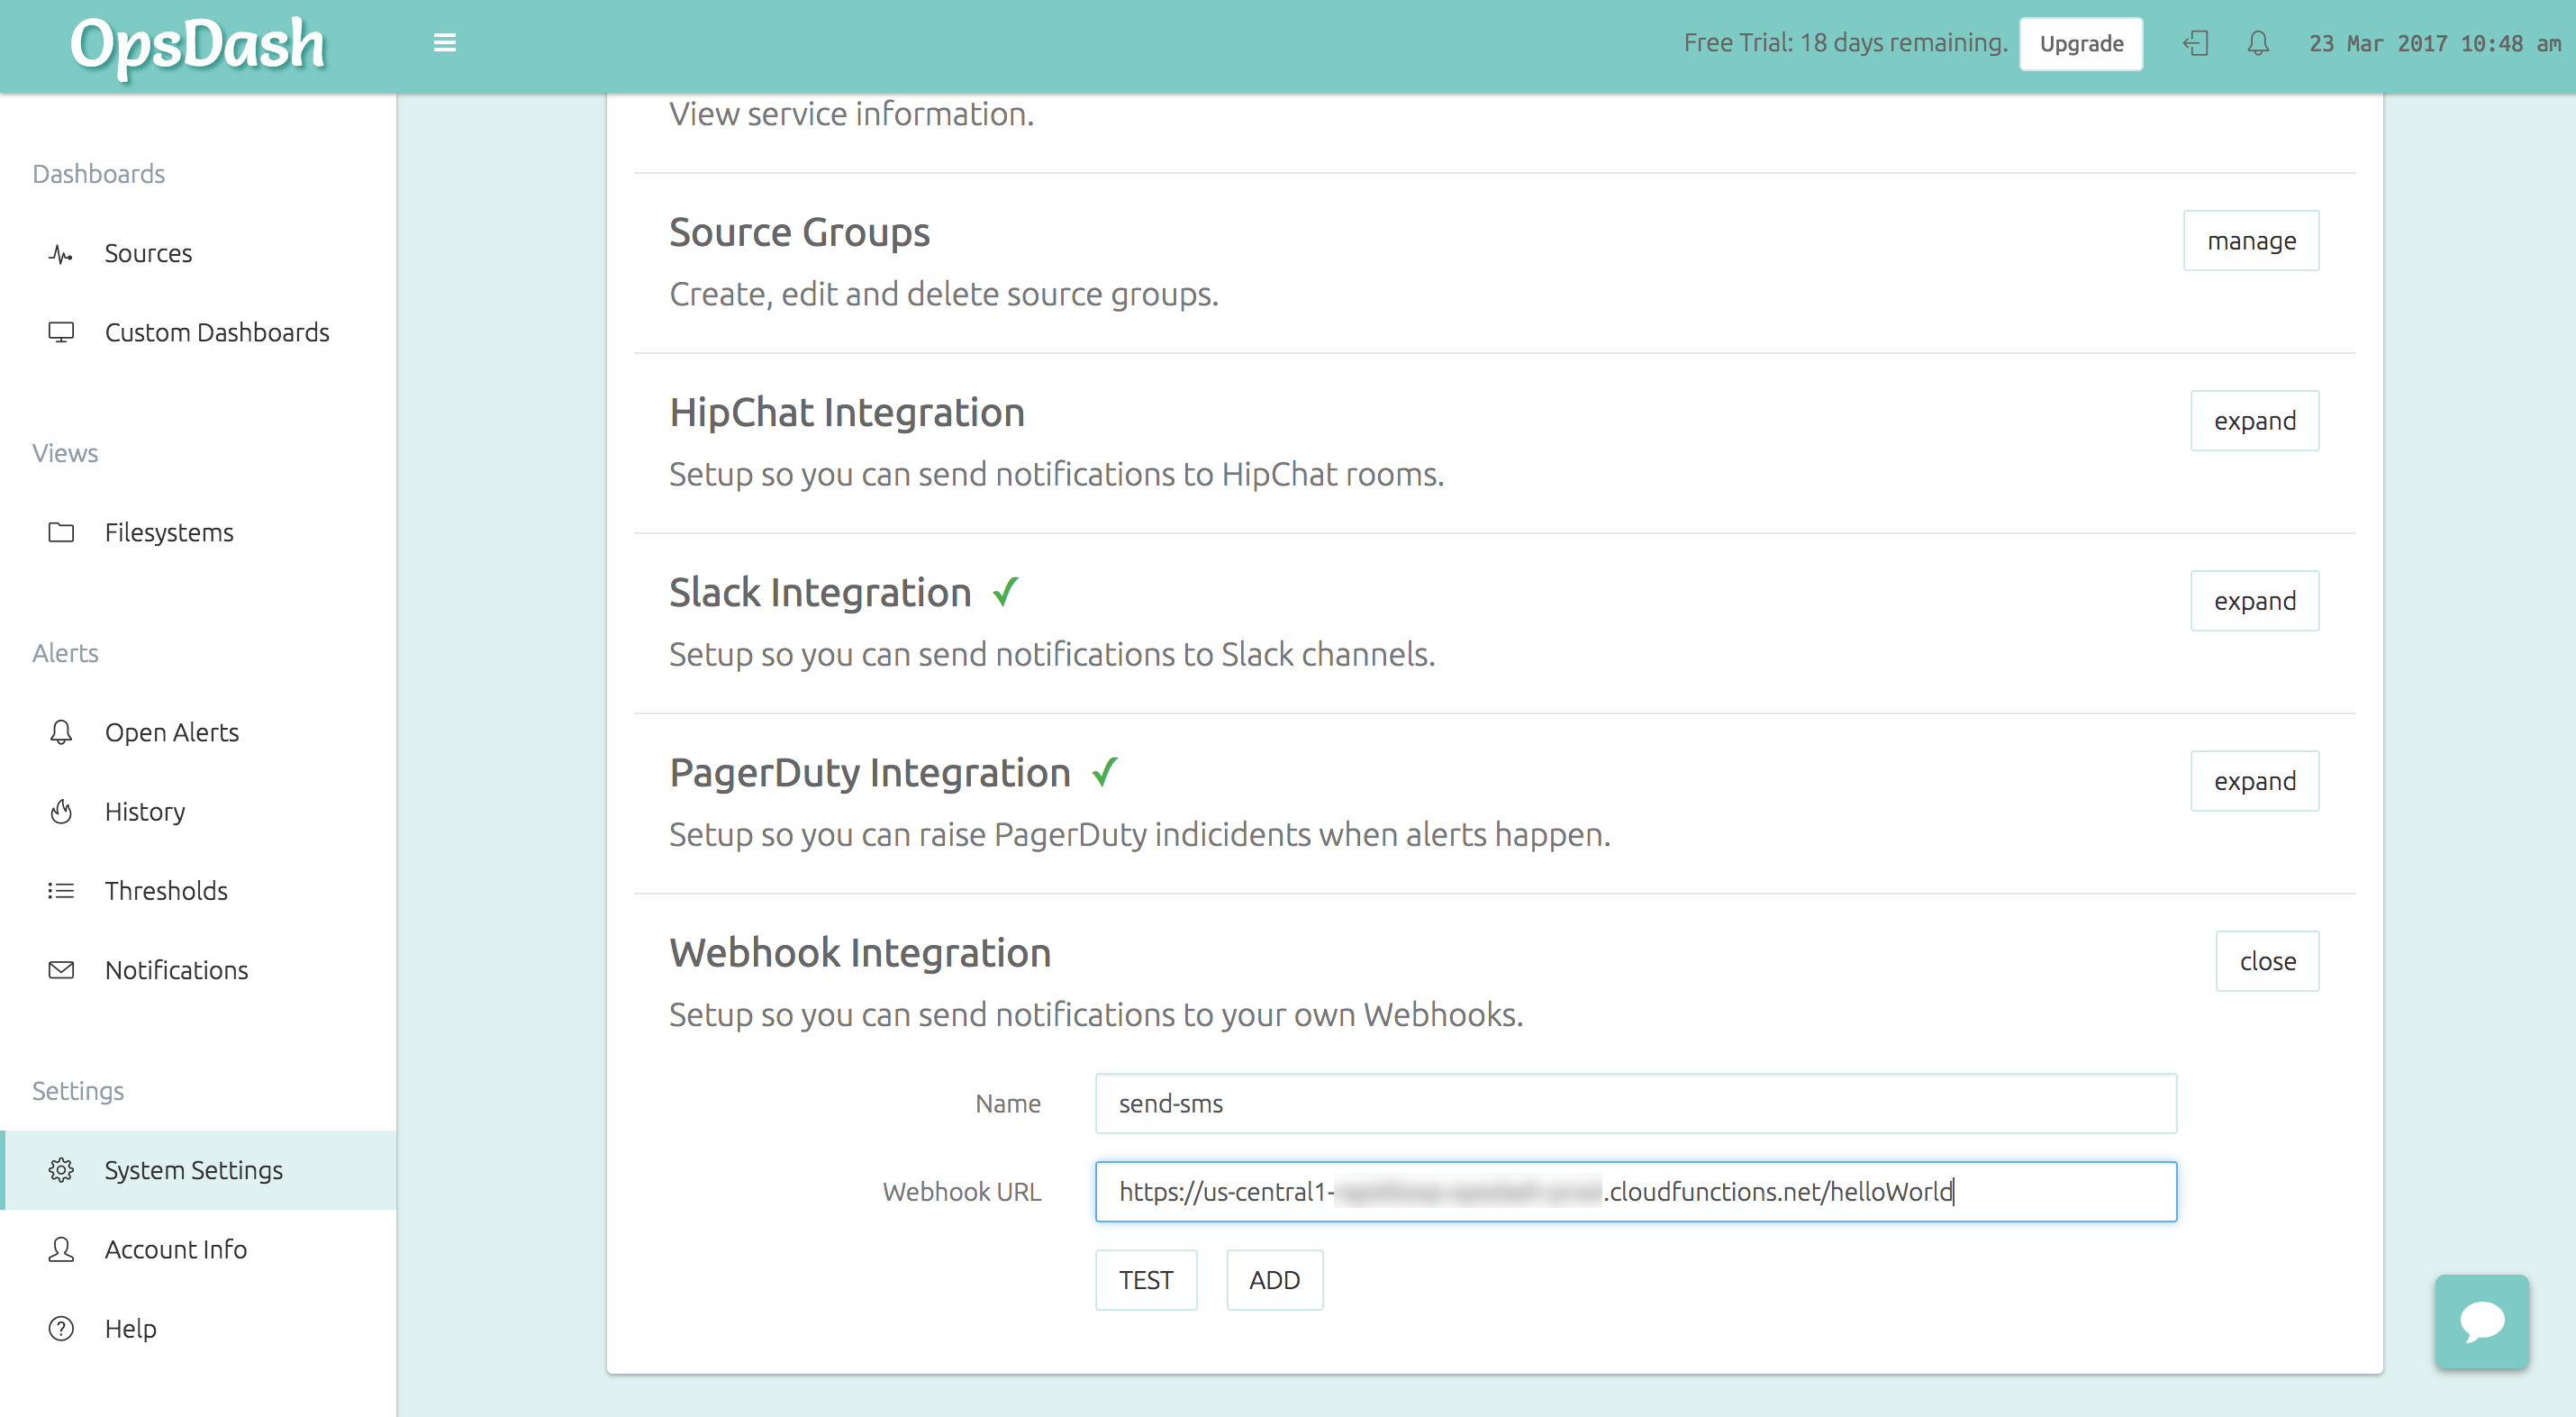Open Help in sidebar

(x=131, y=1328)
